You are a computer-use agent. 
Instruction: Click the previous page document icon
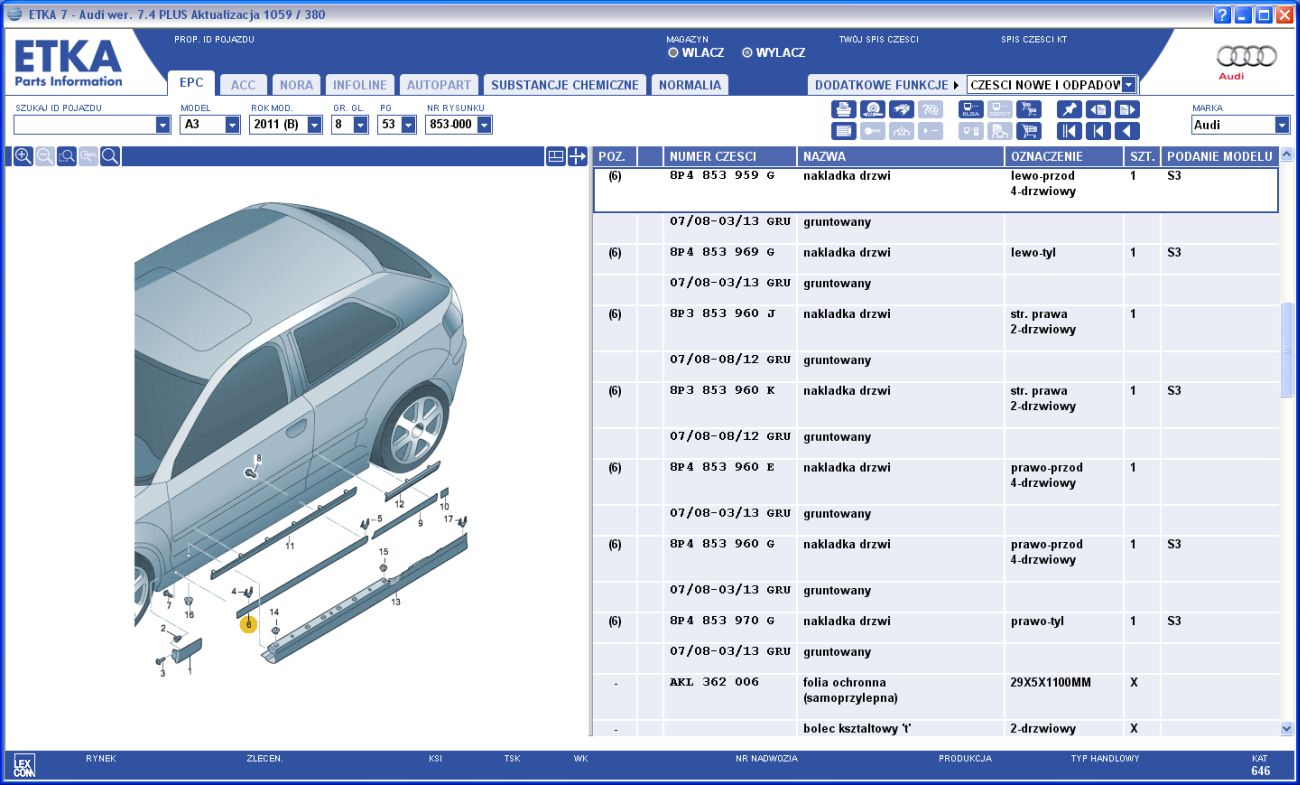click(1098, 109)
